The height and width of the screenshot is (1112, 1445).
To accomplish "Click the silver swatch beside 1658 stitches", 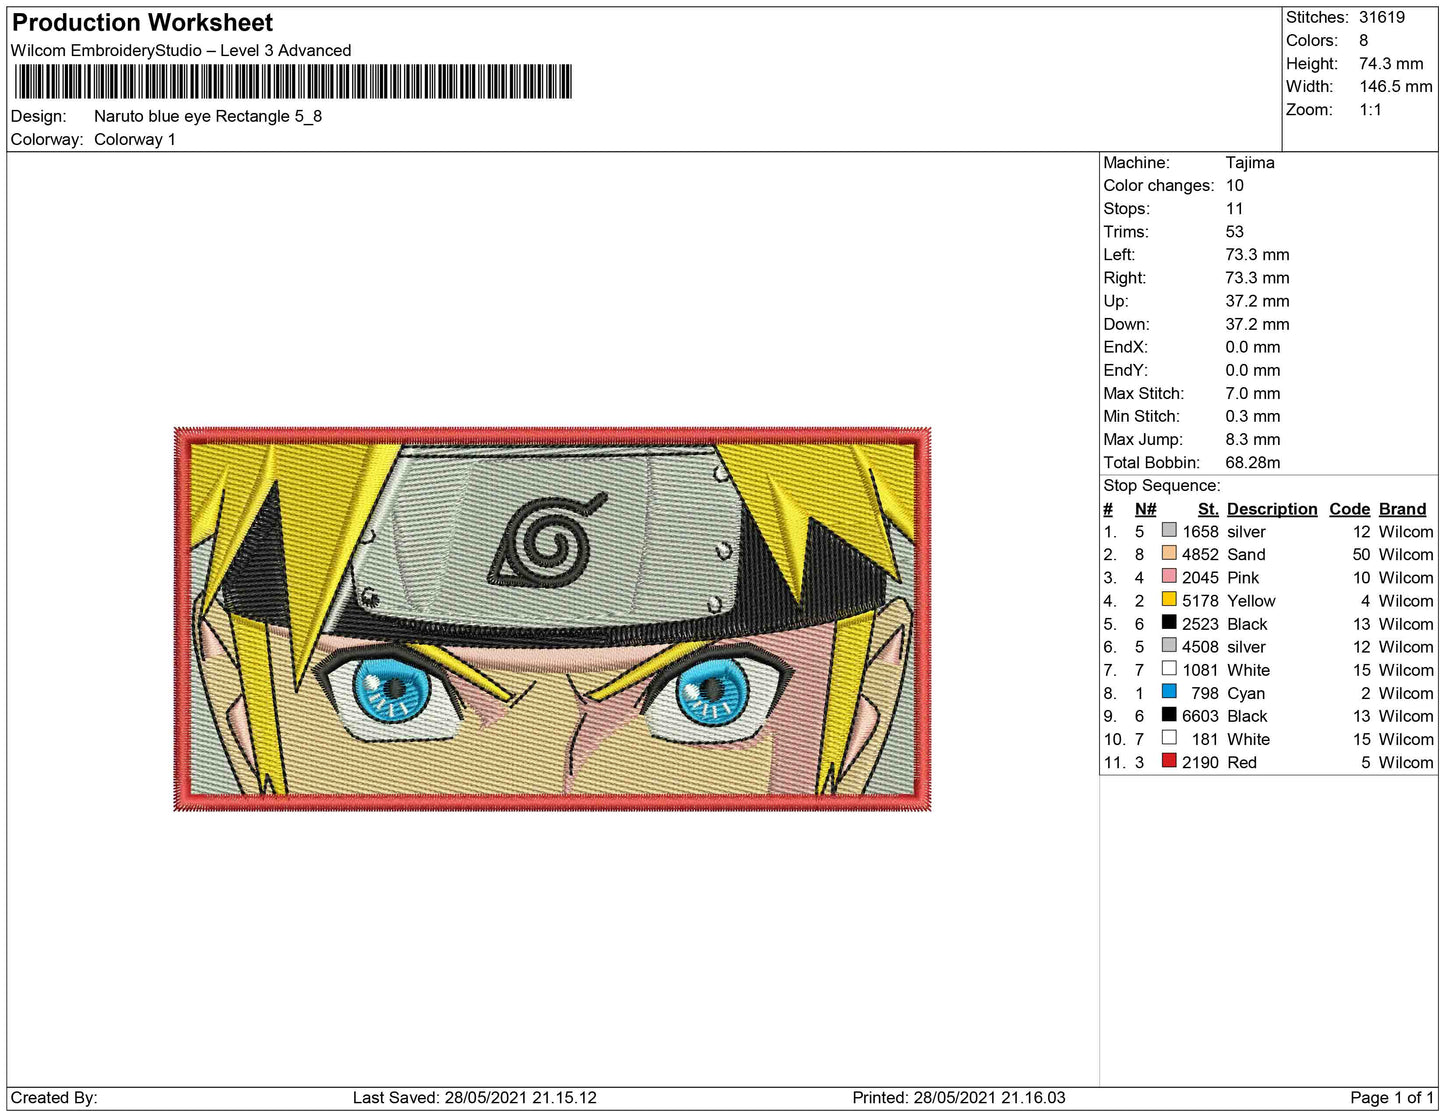I will (x=1169, y=530).
